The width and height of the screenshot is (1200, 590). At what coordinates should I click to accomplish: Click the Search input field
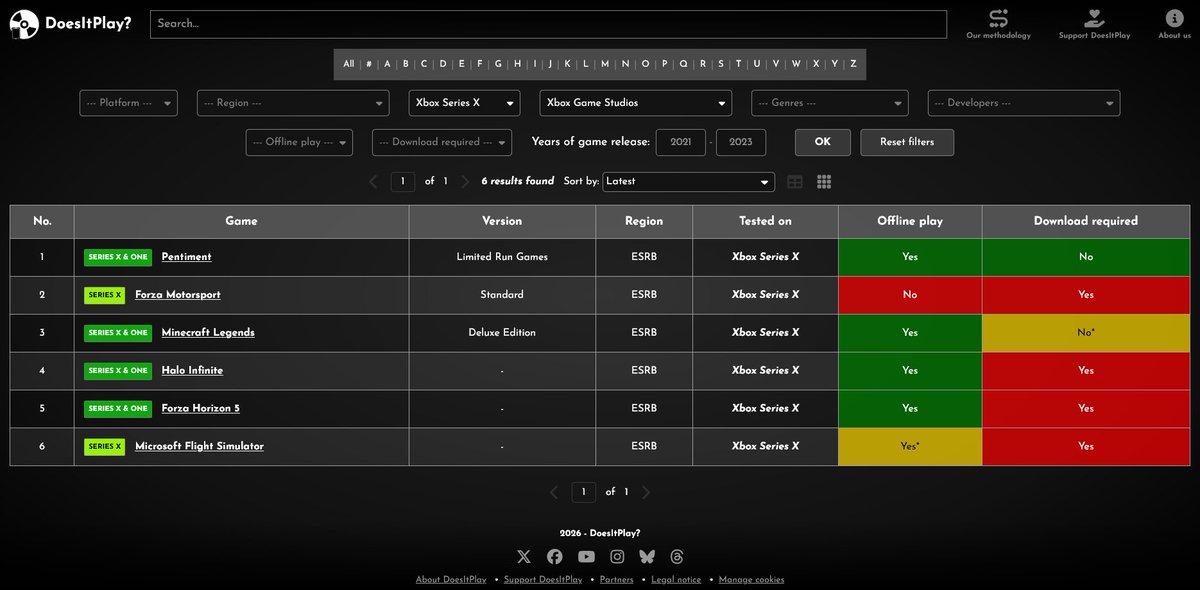point(548,24)
